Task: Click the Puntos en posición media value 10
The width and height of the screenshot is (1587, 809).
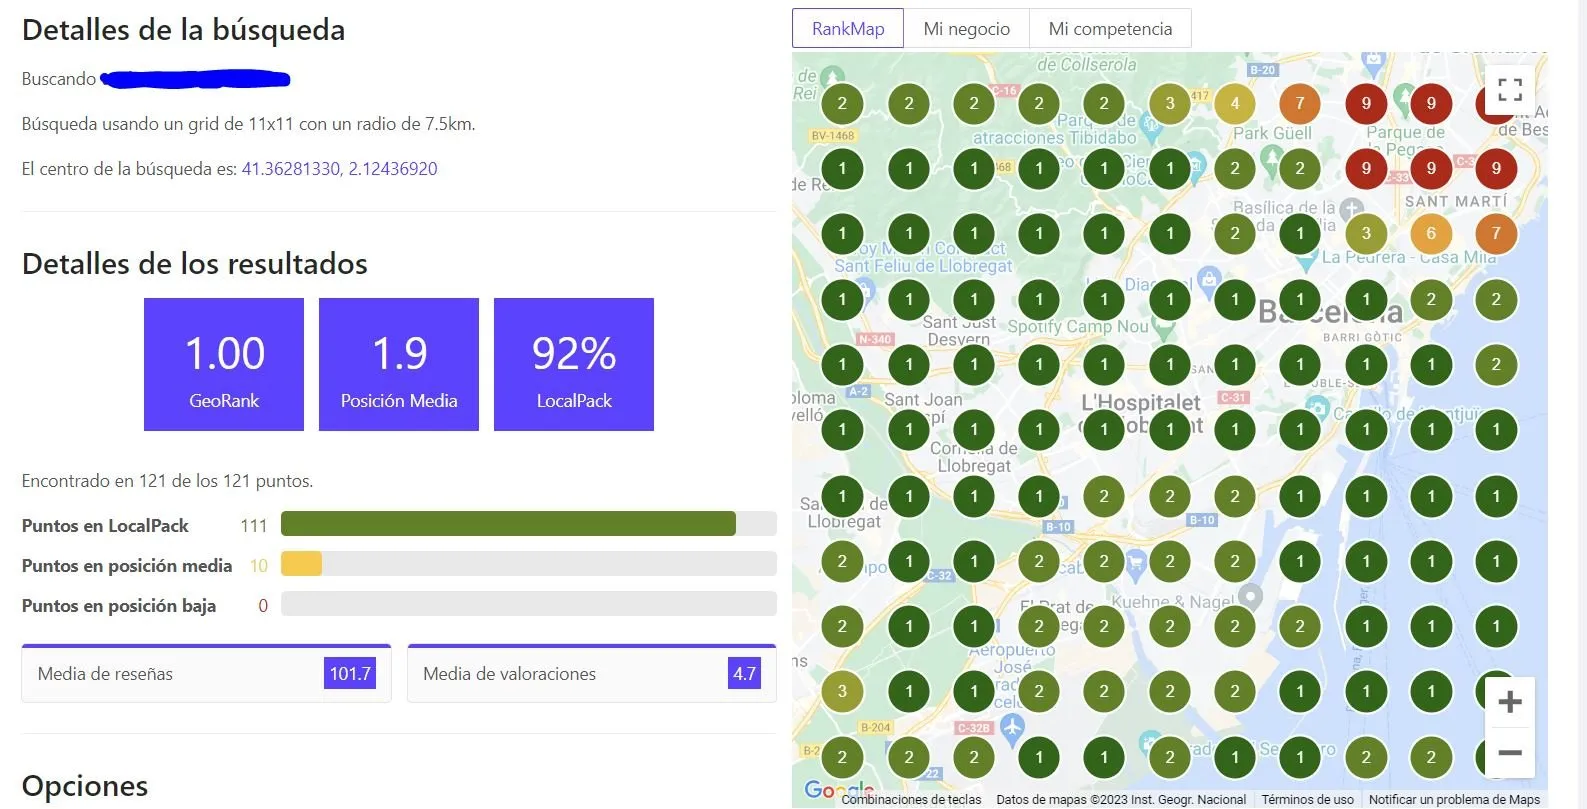Action: point(259,566)
